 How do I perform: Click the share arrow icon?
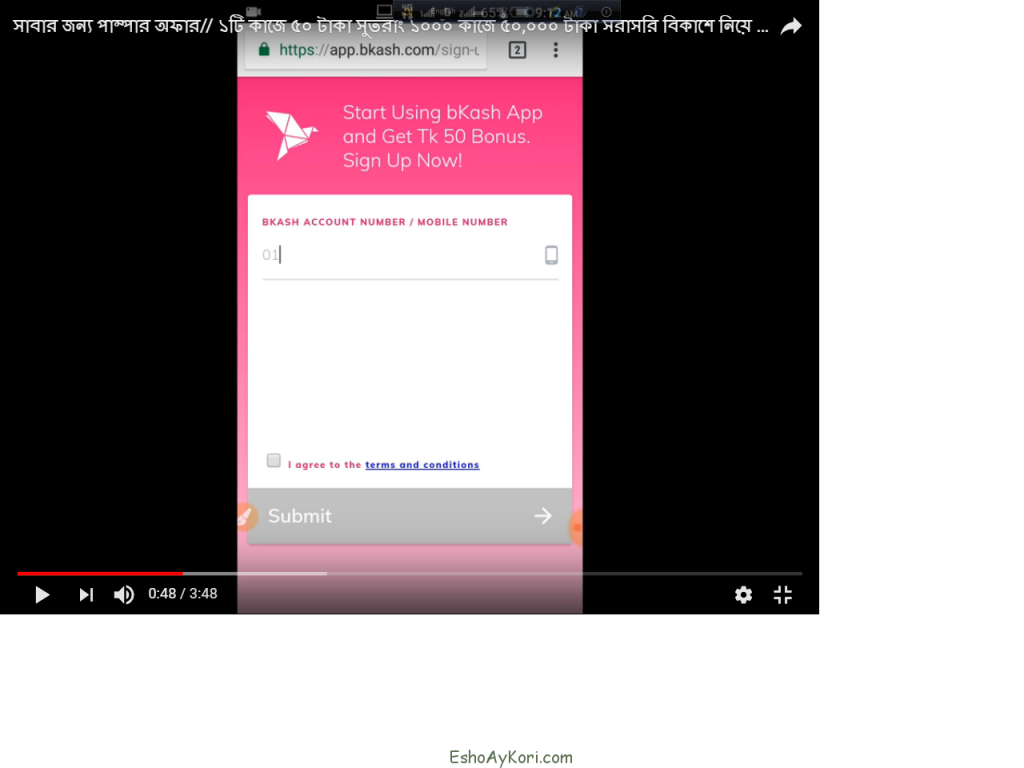click(791, 27)
